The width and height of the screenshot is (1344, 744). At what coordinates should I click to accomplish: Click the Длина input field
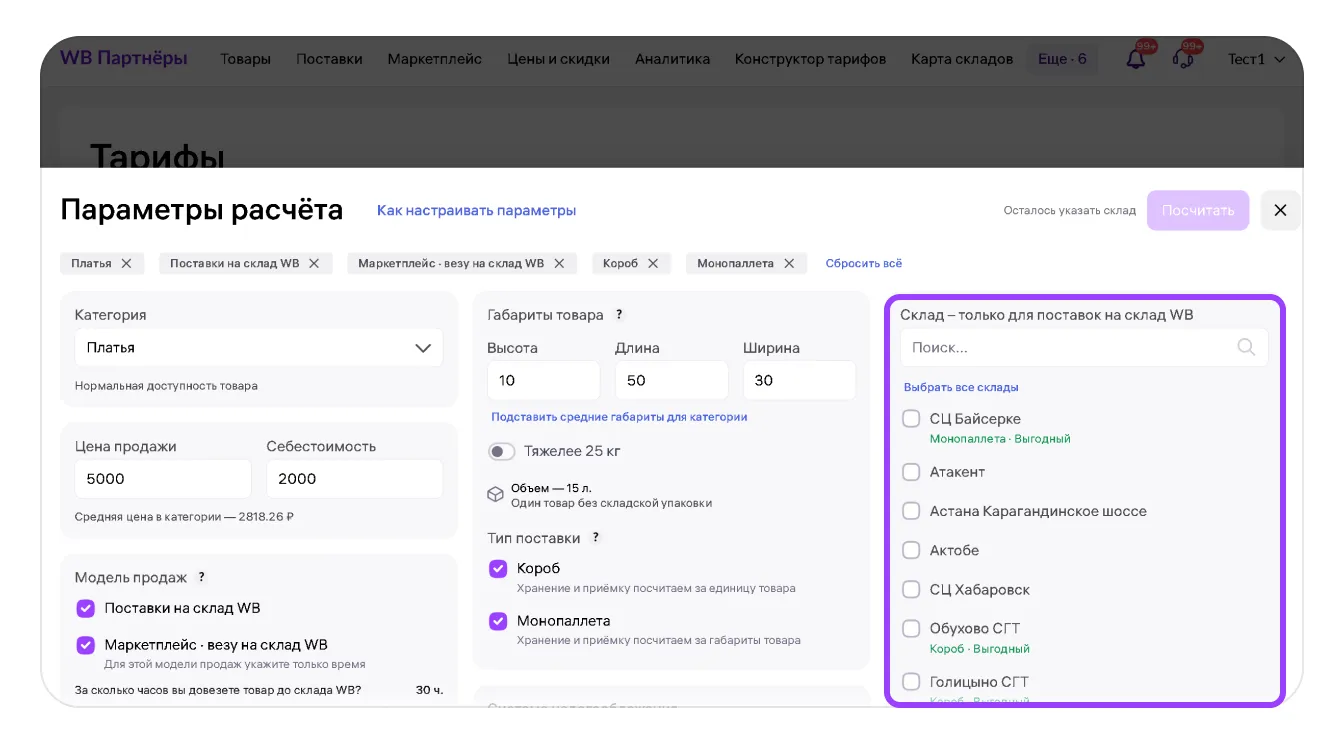671,380
